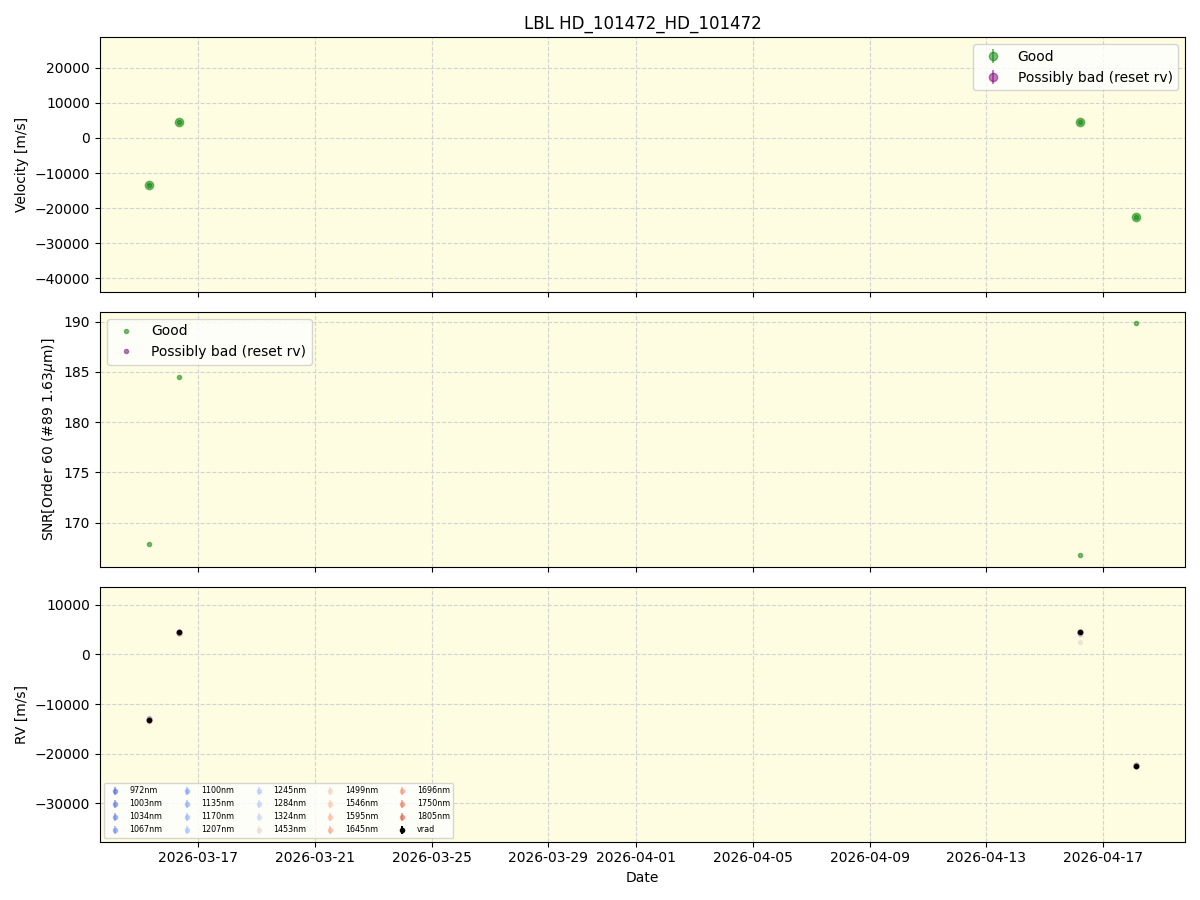Screen dimensions: 1200x900
Task: Click the 2026-04-13 date tick label
Action: point(987,856)
